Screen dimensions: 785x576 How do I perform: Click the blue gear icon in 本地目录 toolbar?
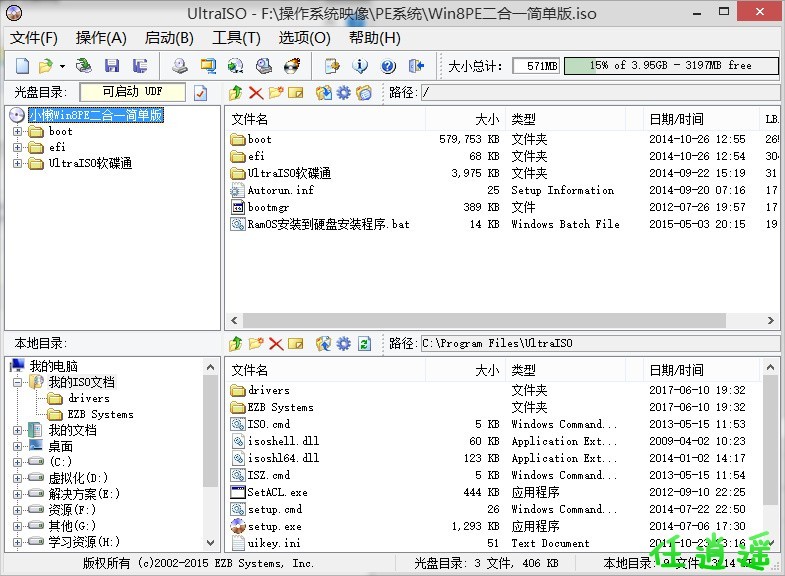coord(343,344)
